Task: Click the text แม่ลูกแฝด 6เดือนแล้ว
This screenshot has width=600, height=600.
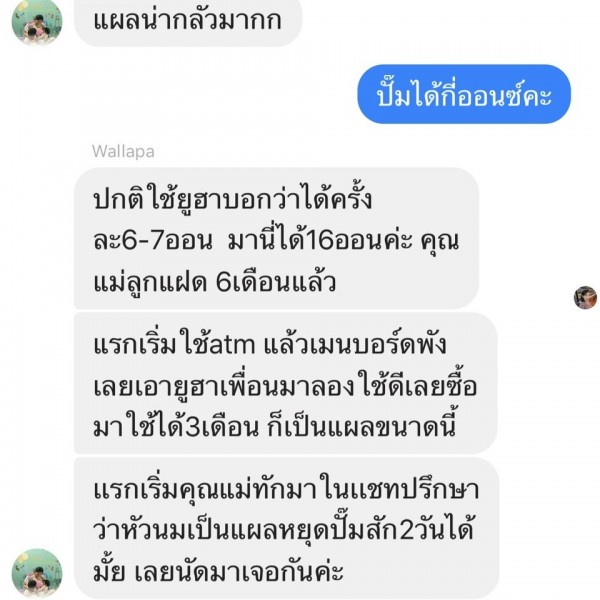Action: (x=215, y=283)
